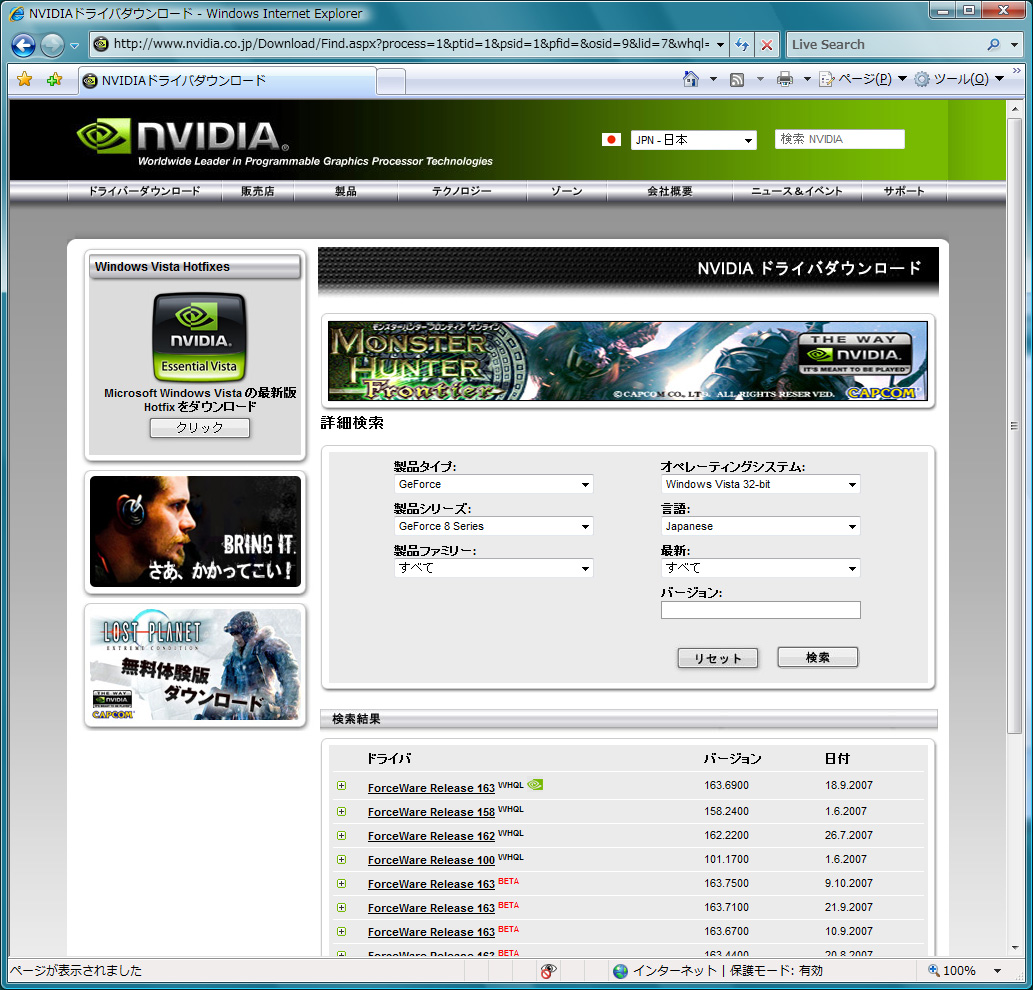Image resolution: width=1033 pixels, height=990 pixels.
Task: Go back with the browser Back arrow
Action: (x=24, y=45)
